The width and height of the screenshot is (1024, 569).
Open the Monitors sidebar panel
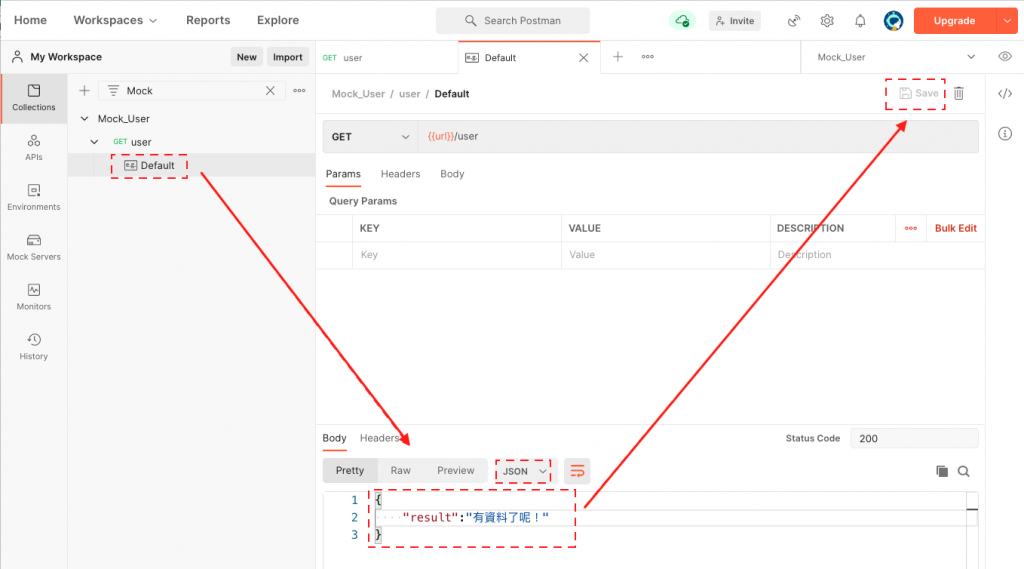click(x=34, y=297)
